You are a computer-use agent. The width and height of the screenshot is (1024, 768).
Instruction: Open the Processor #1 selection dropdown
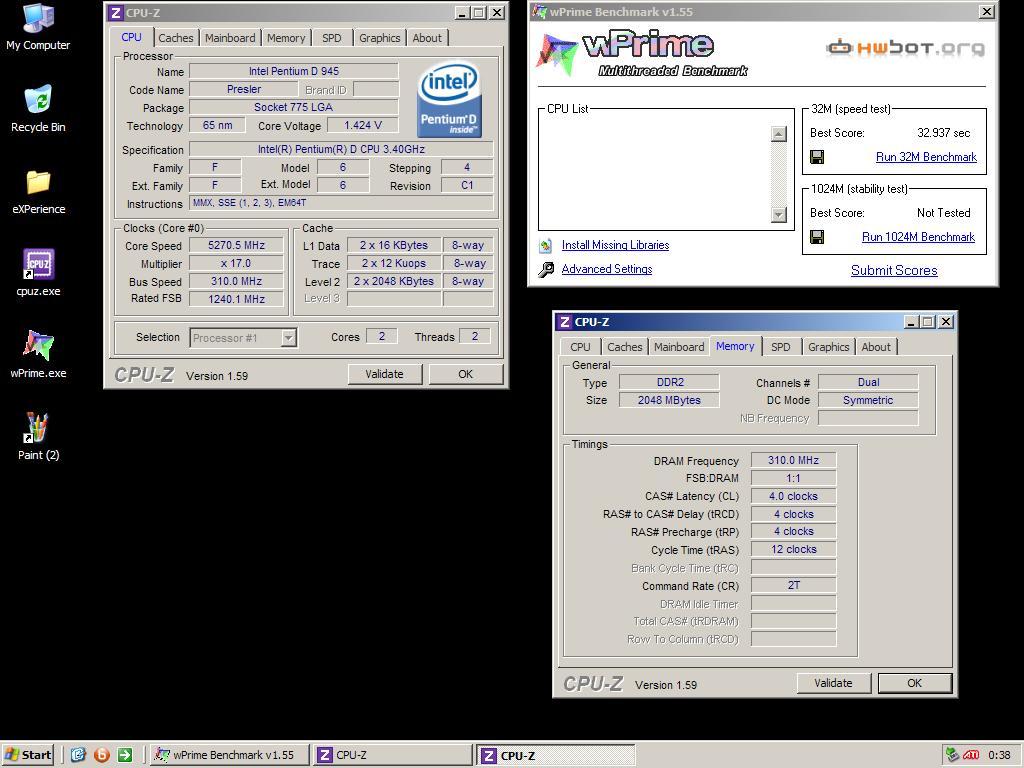pos(289,338)
